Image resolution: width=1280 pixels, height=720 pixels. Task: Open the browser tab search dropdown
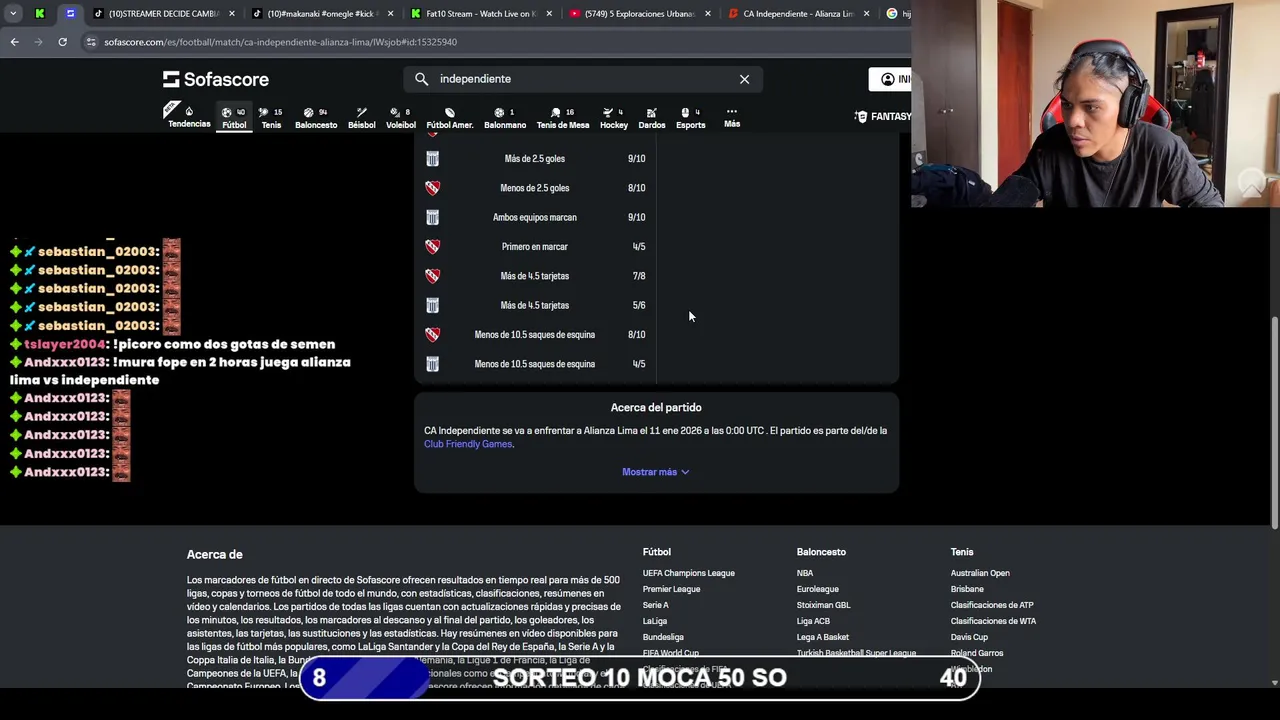click(x=13, y=14)
